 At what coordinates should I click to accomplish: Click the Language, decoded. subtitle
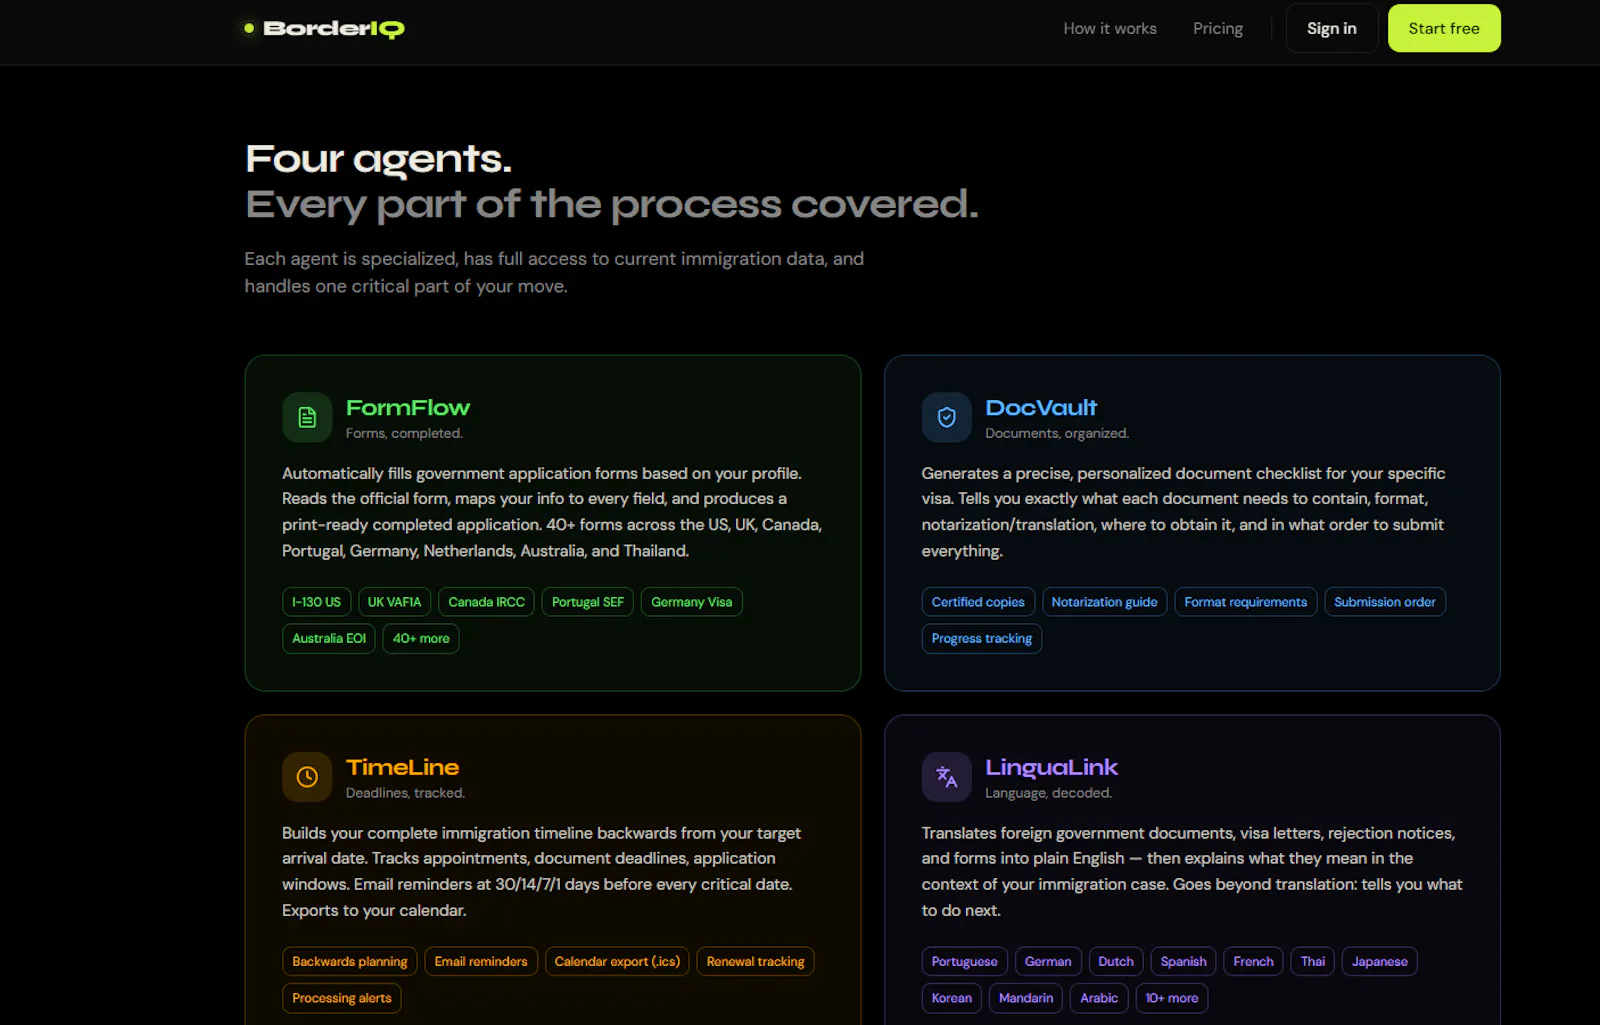pos(1048,793)
